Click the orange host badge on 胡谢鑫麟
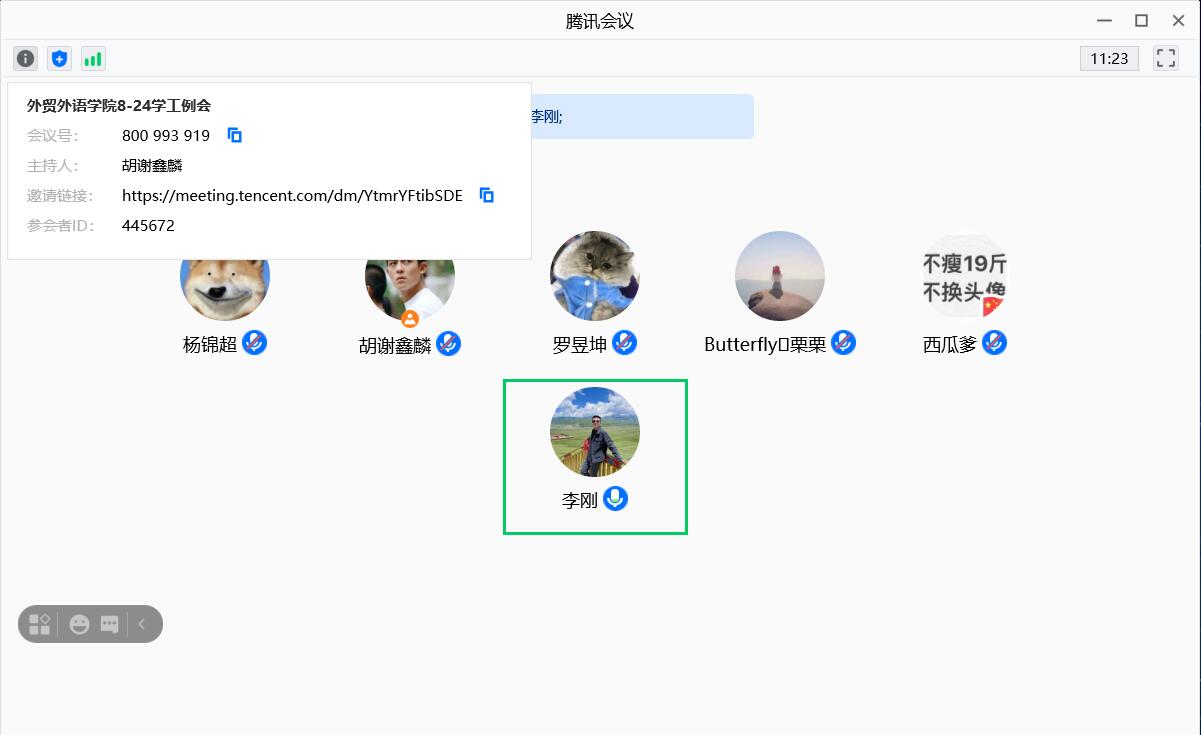The height and width of the screenshot is (735, 1201). 410,319
